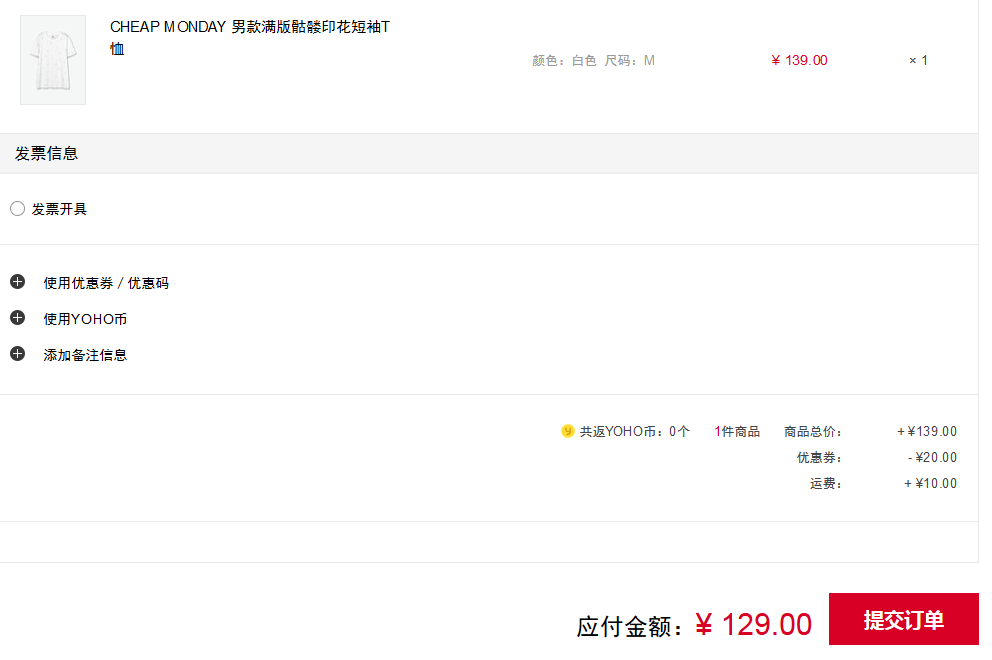Open the CHEAP MONDAY T-shirt title link

tap(250, 37)
